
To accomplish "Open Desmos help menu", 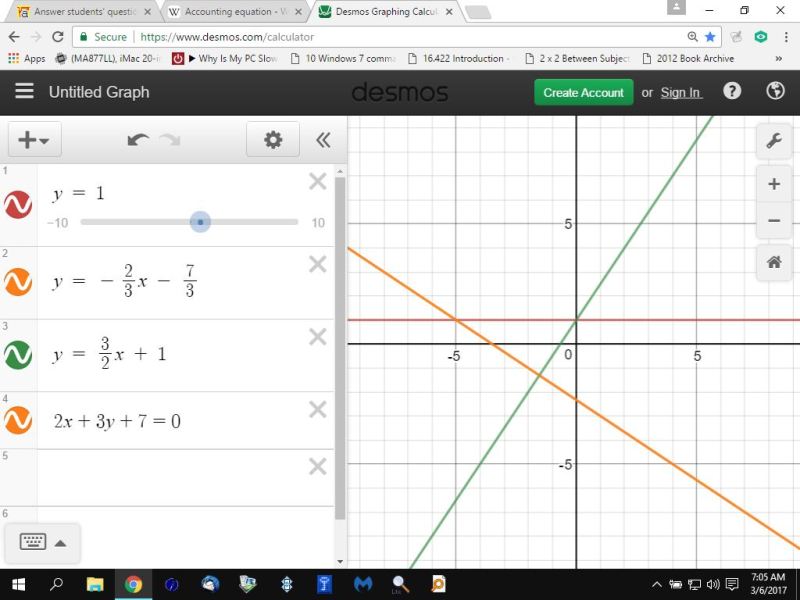I will tap(732, 91).
